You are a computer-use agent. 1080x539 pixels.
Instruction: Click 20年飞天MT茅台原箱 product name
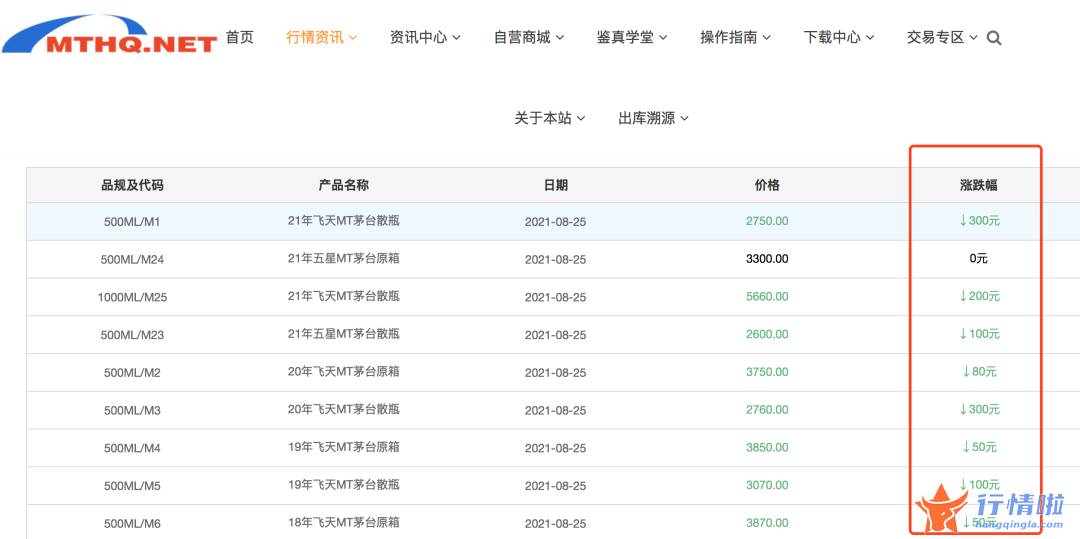344,372
